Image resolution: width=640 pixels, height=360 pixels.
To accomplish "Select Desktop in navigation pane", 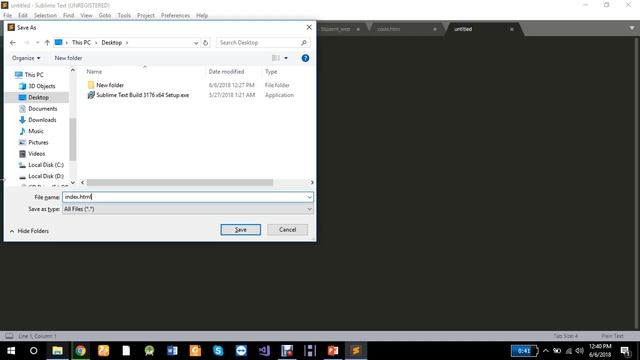I will coord(38,97).
